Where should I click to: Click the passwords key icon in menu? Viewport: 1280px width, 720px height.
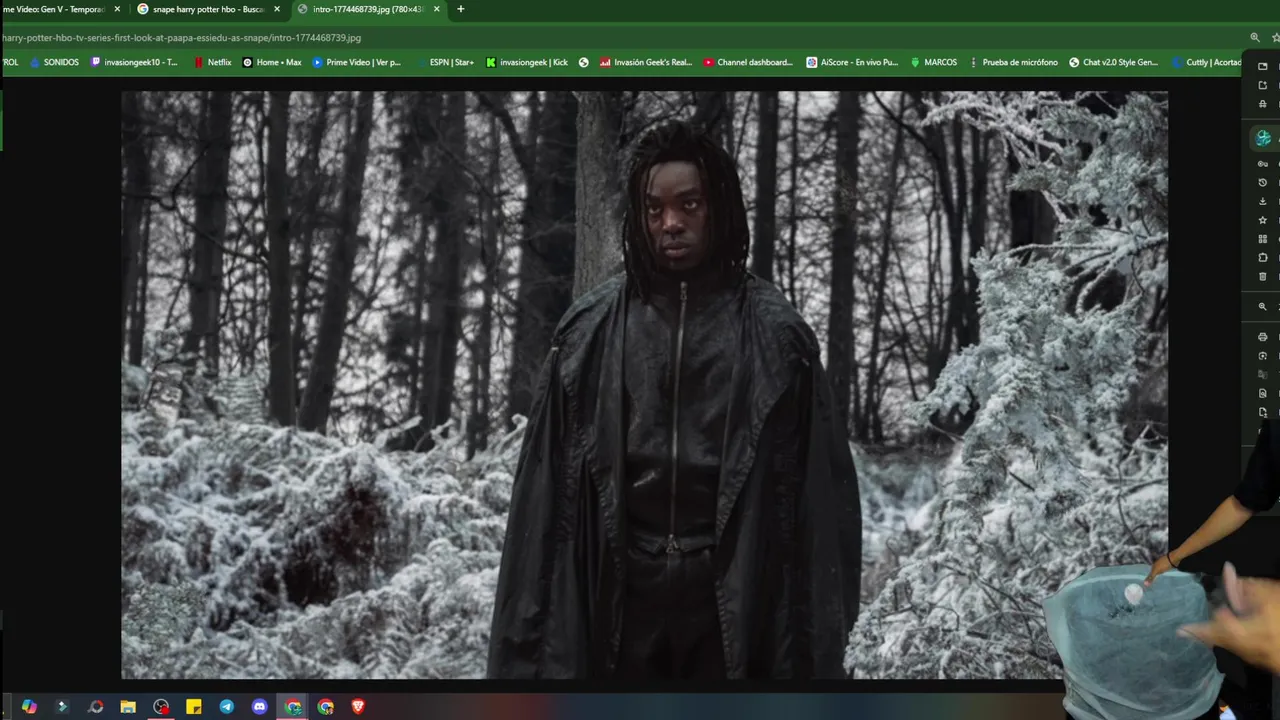1263,164
